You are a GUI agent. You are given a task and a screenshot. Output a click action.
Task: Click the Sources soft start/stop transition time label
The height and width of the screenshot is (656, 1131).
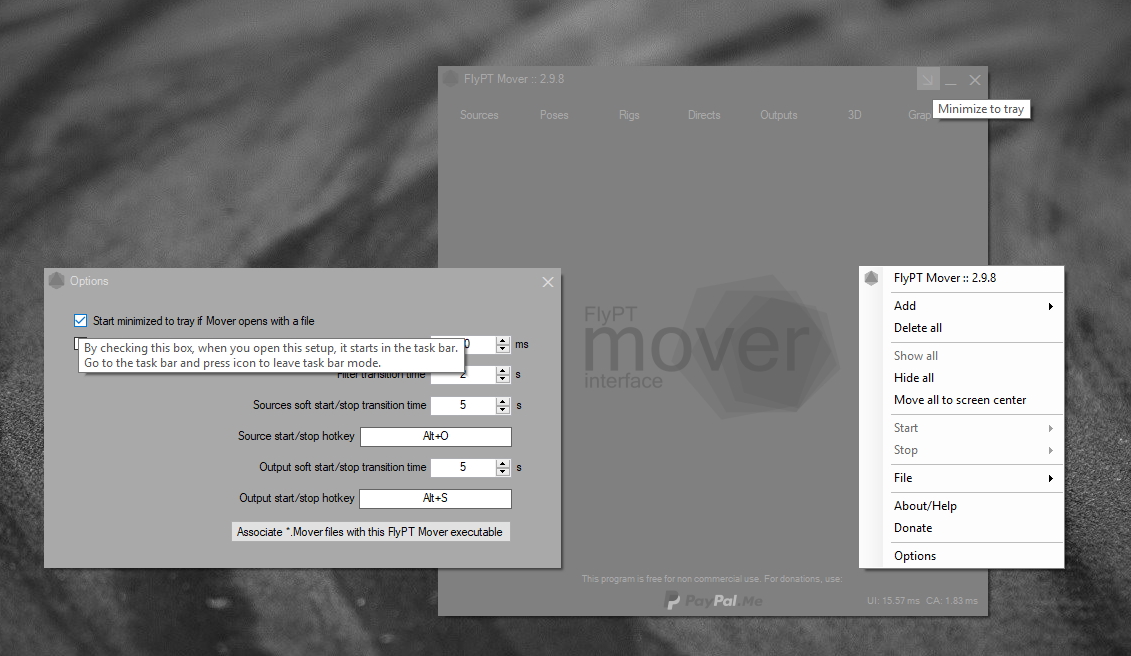coord(340,405)
